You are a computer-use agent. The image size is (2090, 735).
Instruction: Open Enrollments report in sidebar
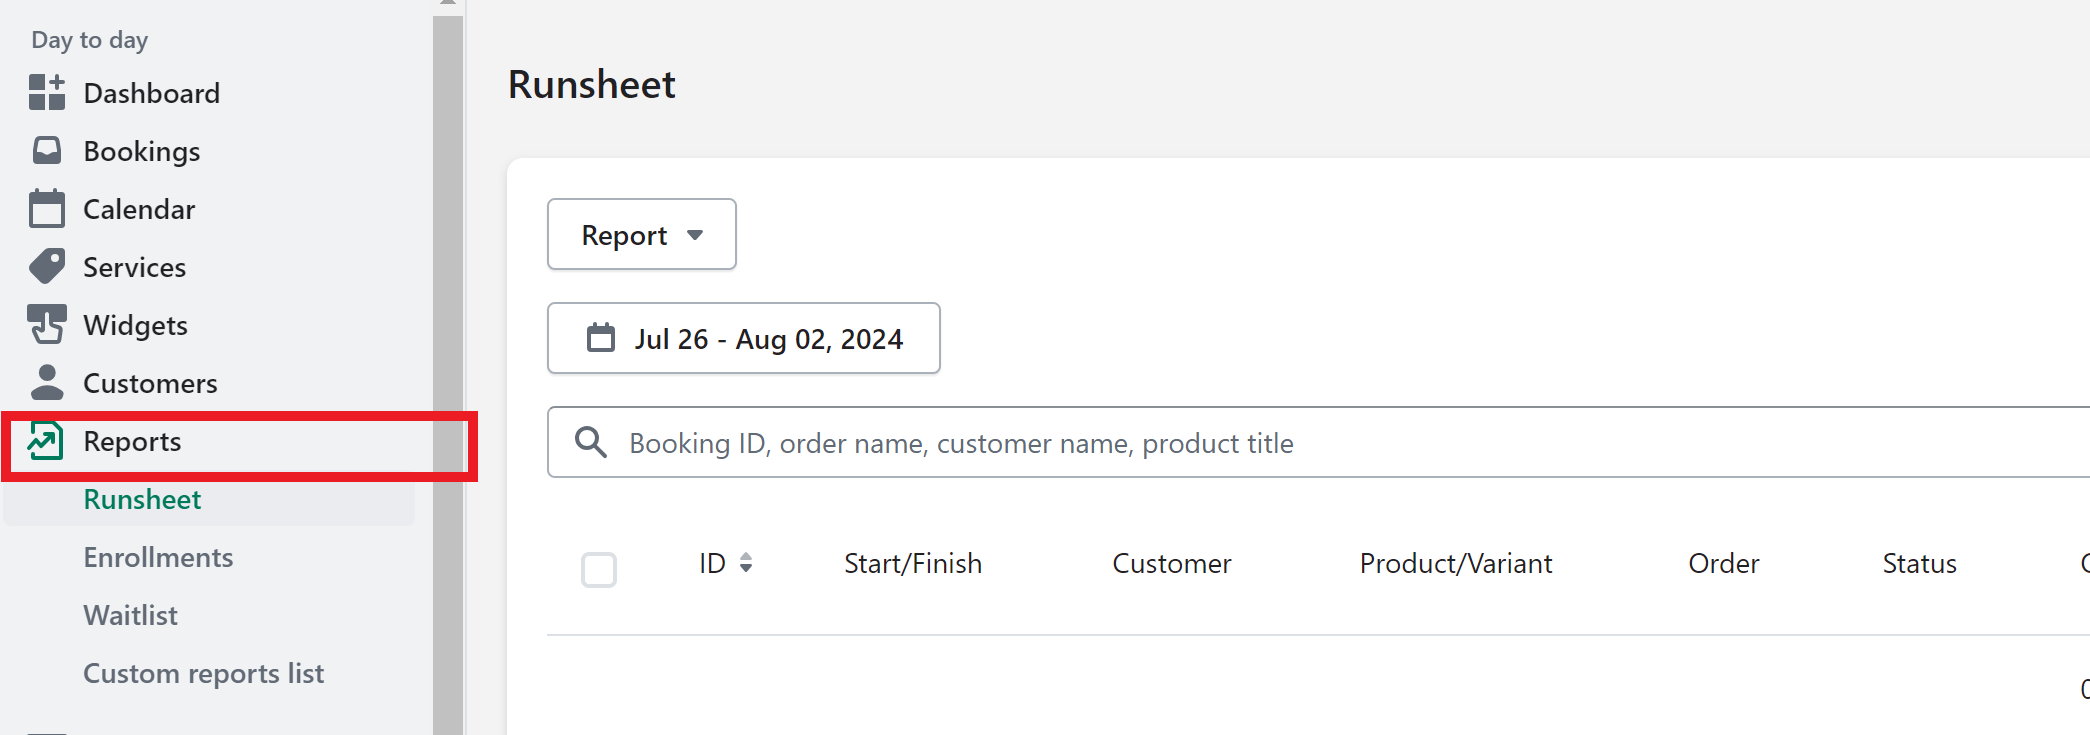click(x=158, y=557)
